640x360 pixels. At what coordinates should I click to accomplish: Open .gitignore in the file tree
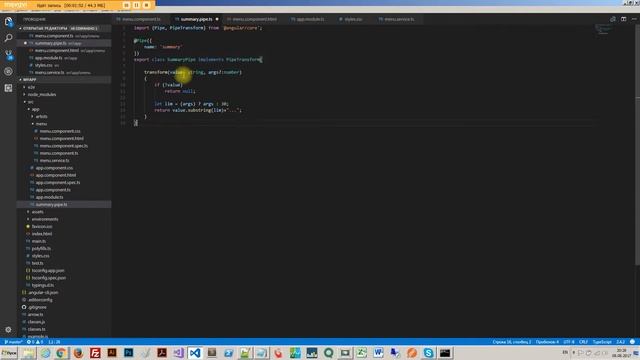37,307
